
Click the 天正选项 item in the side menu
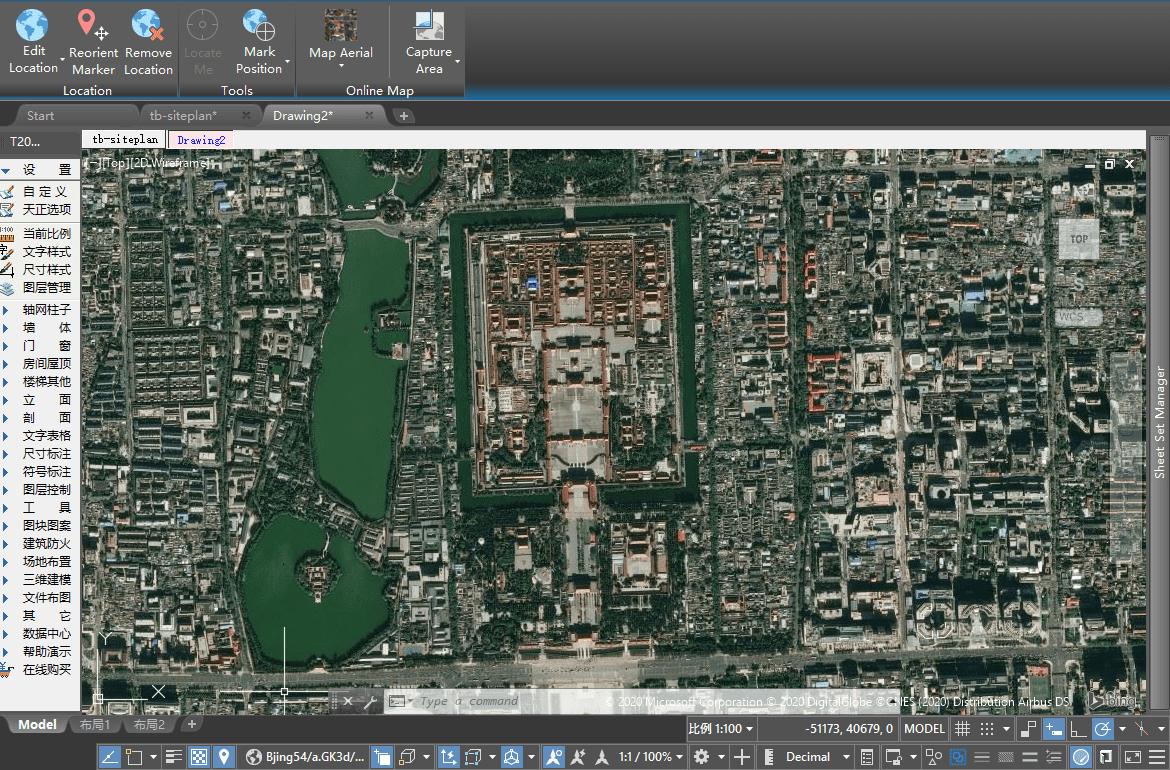(46, 210)
